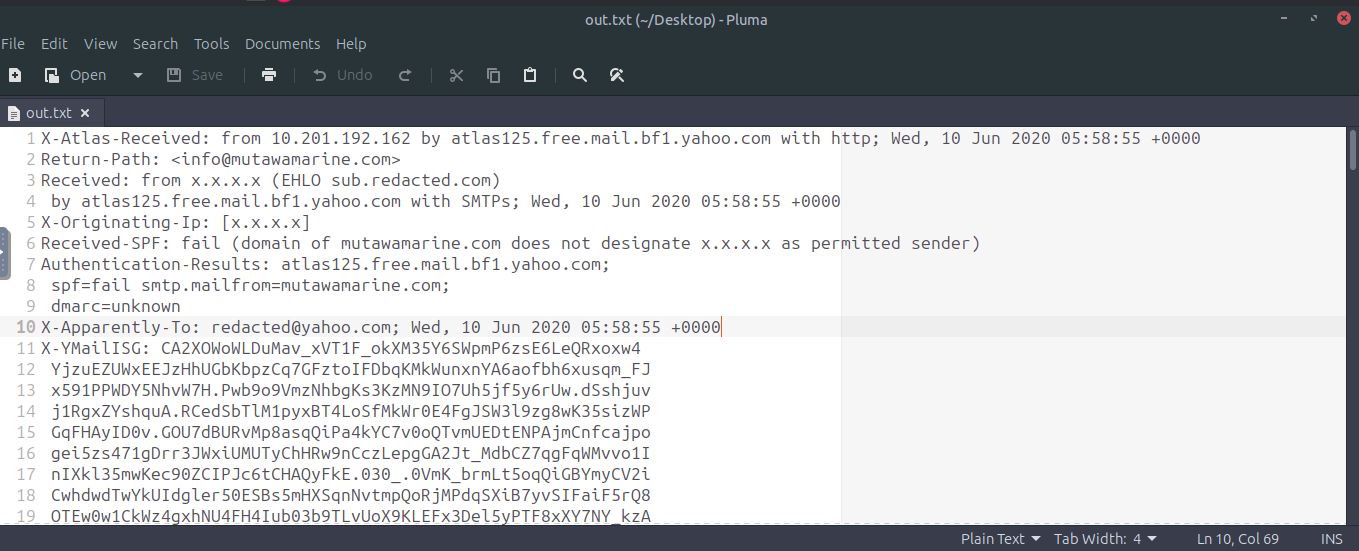Screen dimensions: 1359x551
Task: Expand the recent files dropdown arrow
Action: click(138, 75)
